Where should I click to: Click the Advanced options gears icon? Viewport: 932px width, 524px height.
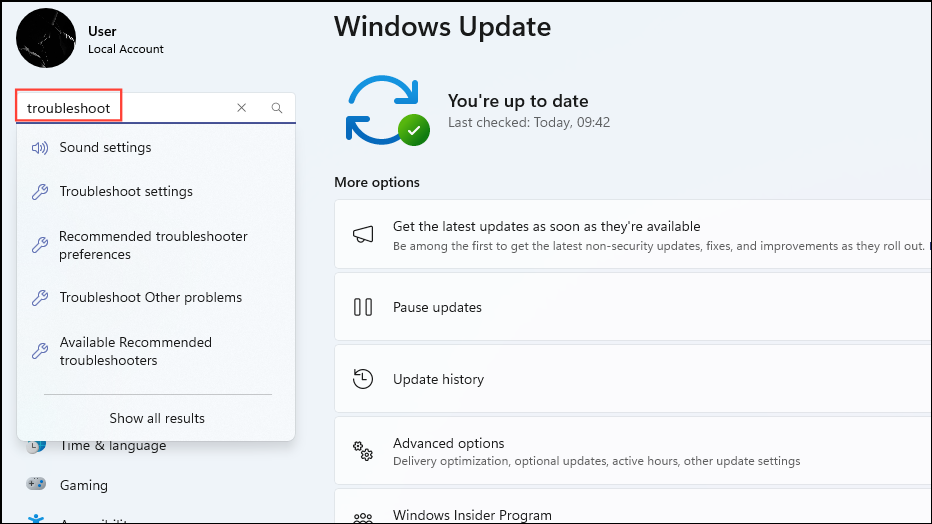coord(363,451)
